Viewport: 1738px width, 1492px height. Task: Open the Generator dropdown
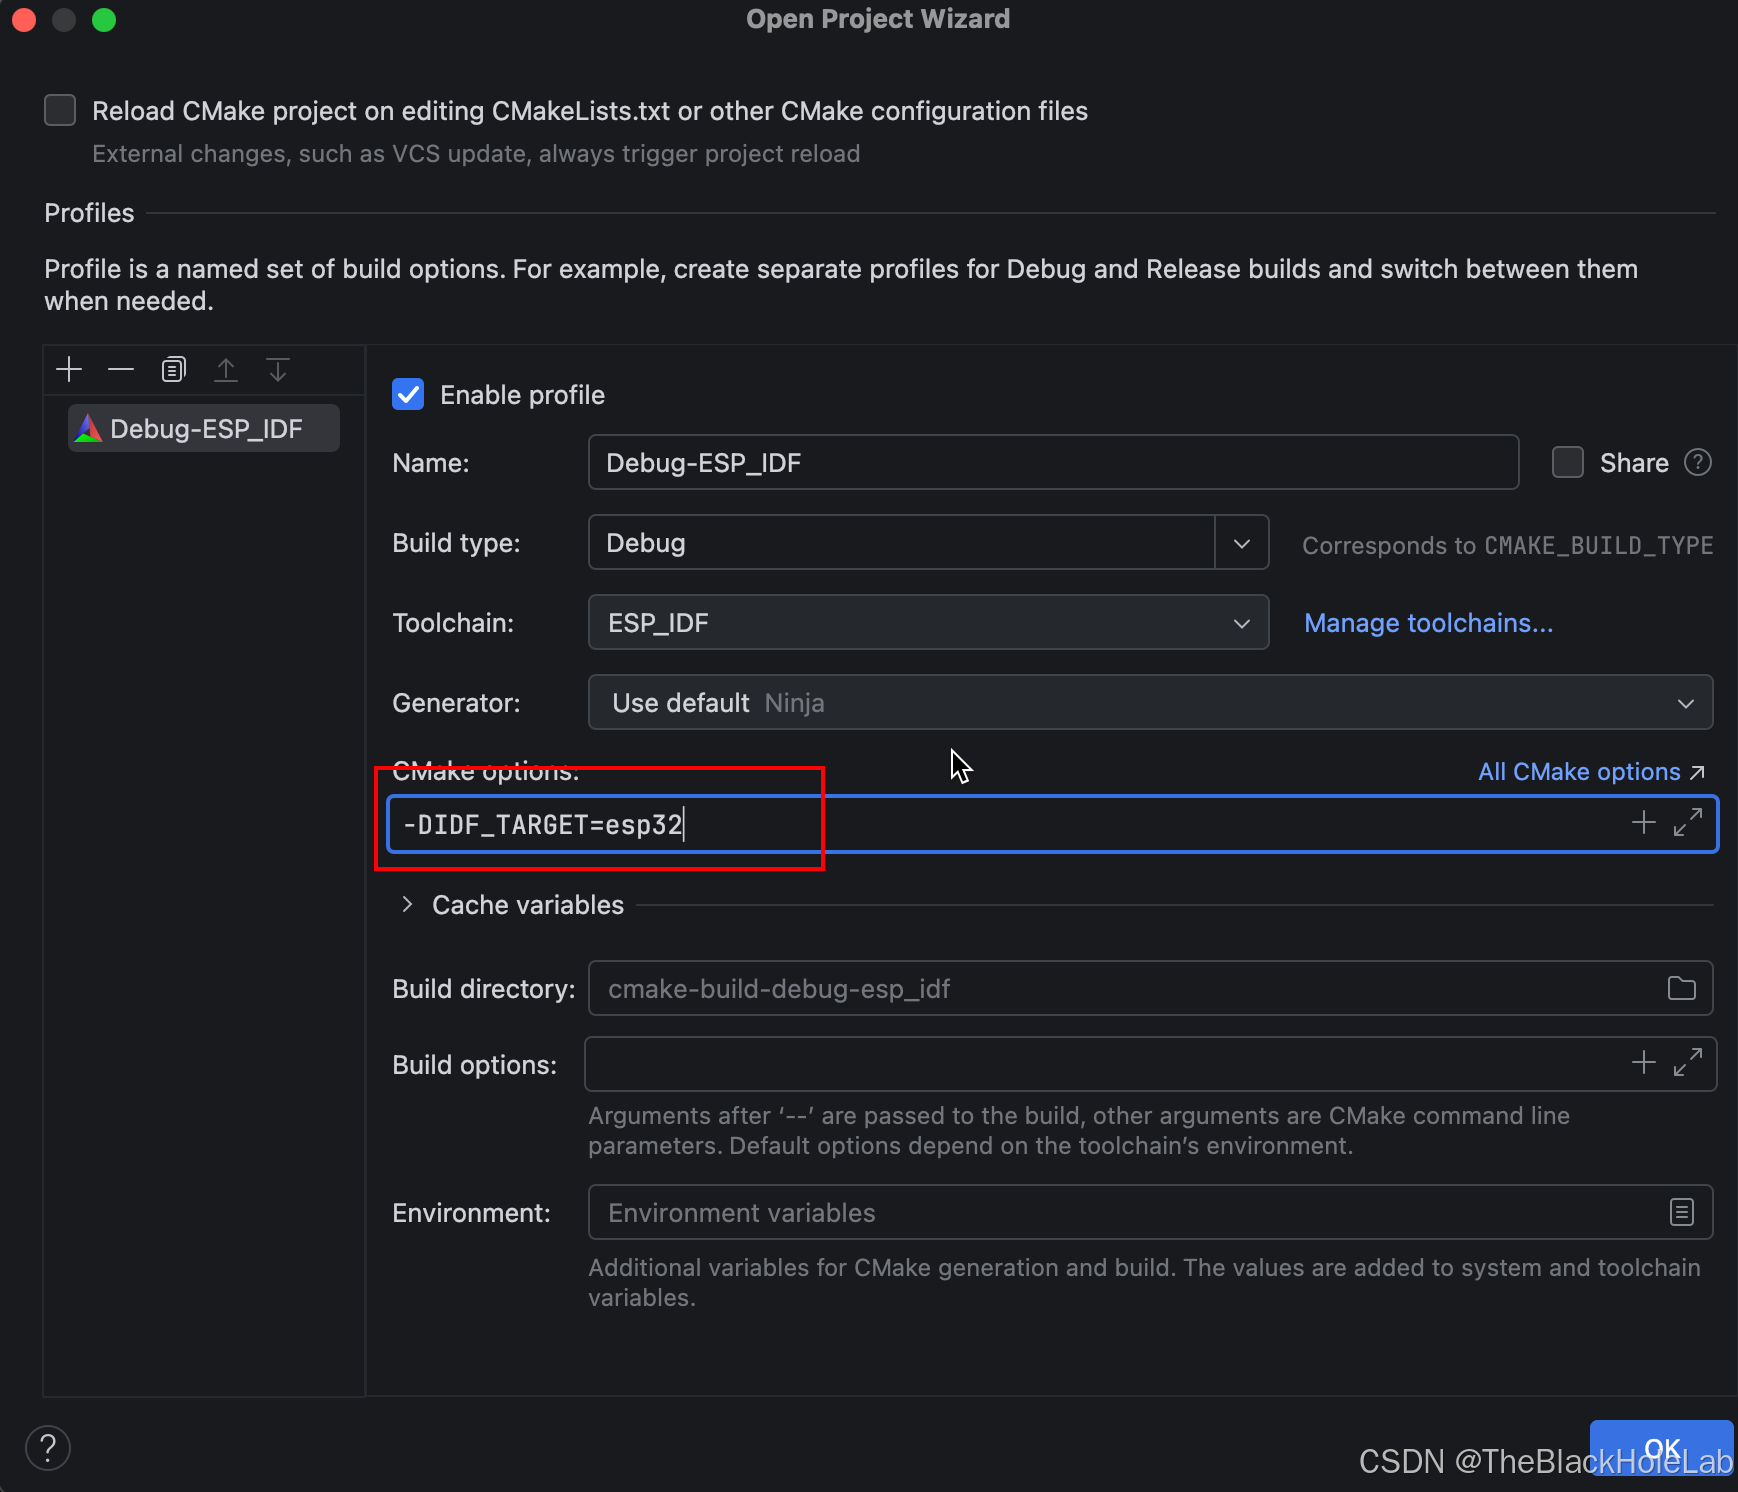(x=1151, y=702)
